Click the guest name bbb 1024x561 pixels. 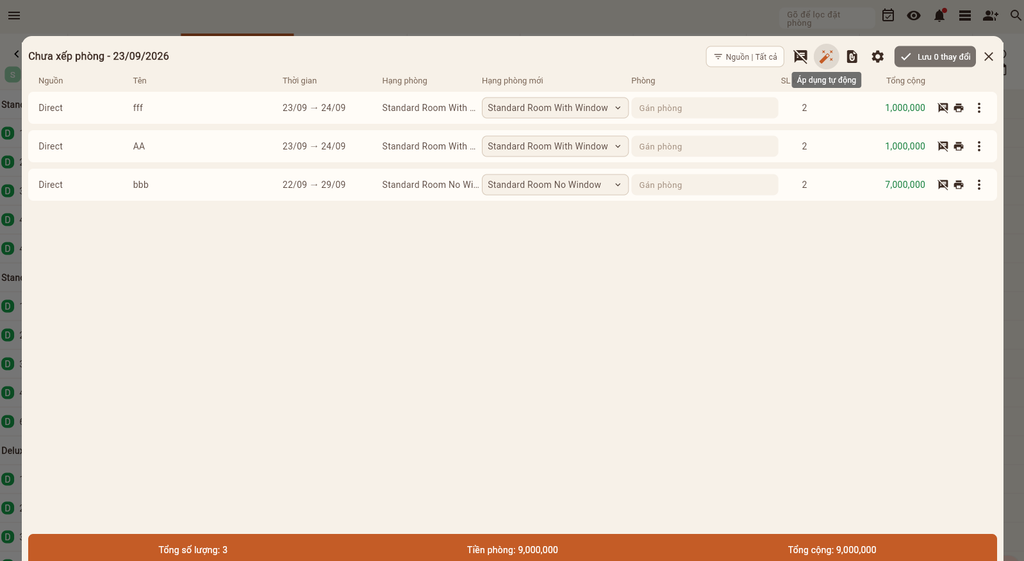click(x=141, y=185)
